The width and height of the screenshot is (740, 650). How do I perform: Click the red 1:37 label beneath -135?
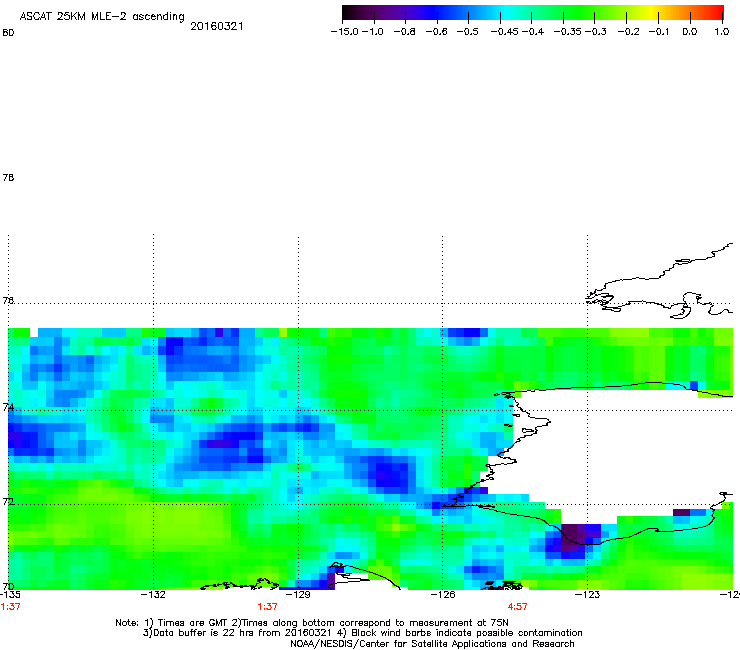click(x=10, y=607)
